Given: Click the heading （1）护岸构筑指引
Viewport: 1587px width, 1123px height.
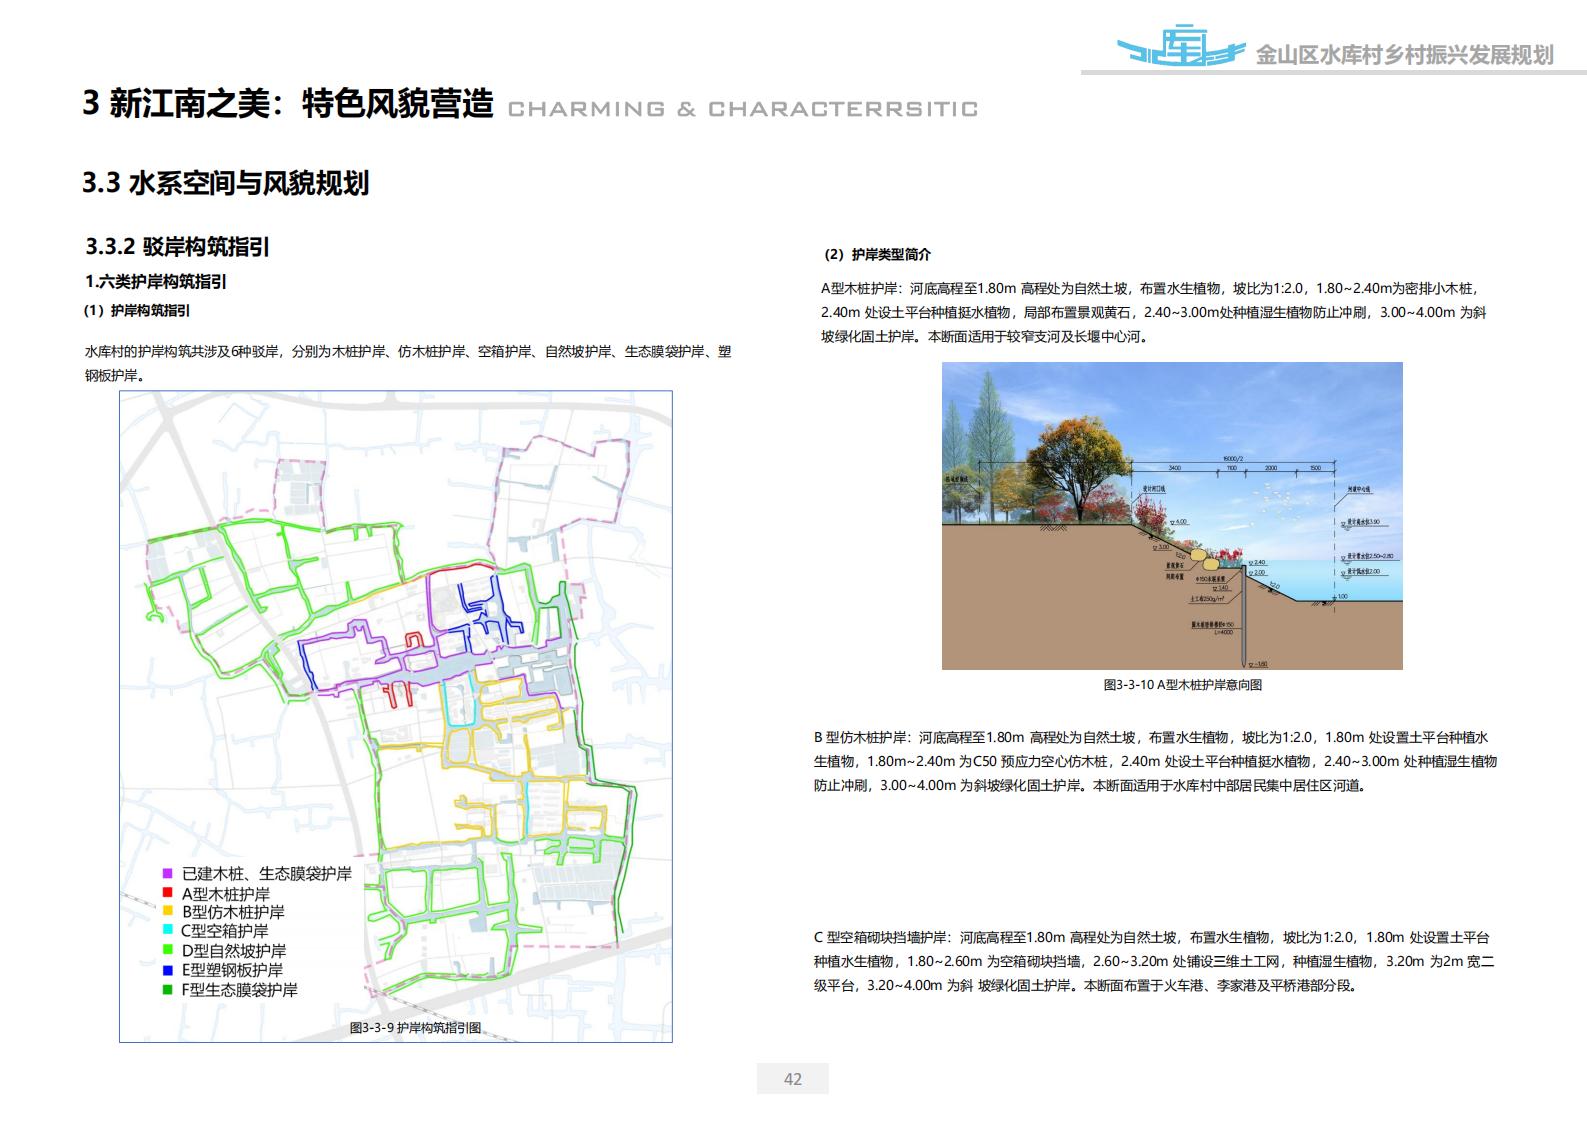Looking at the screenshot, I should pyautogui.click(x=137, y=311).
